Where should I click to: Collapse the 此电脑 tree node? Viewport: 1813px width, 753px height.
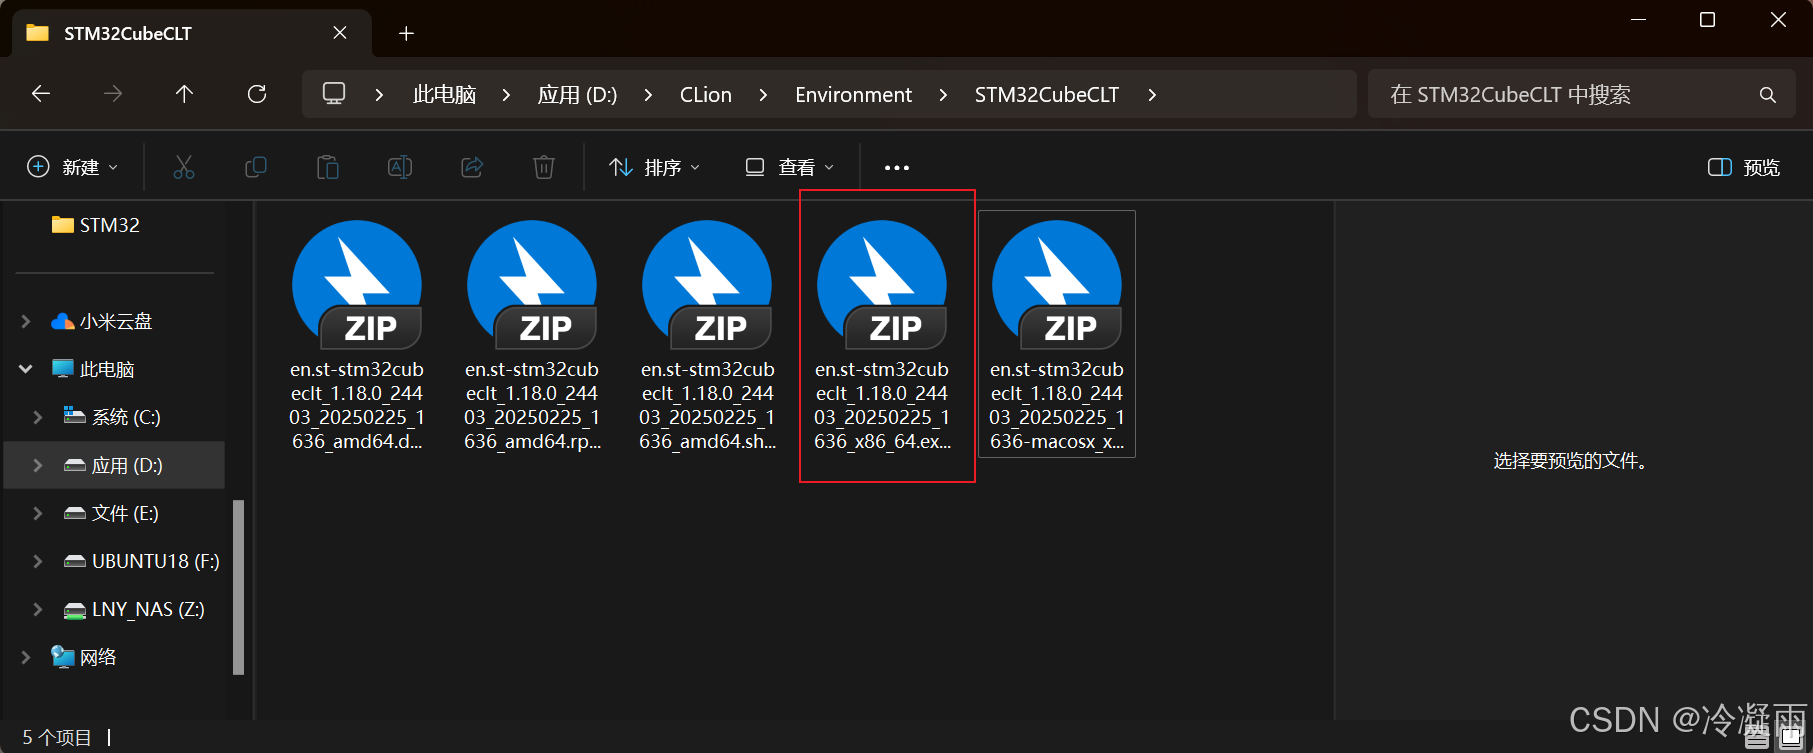point(26,369)
